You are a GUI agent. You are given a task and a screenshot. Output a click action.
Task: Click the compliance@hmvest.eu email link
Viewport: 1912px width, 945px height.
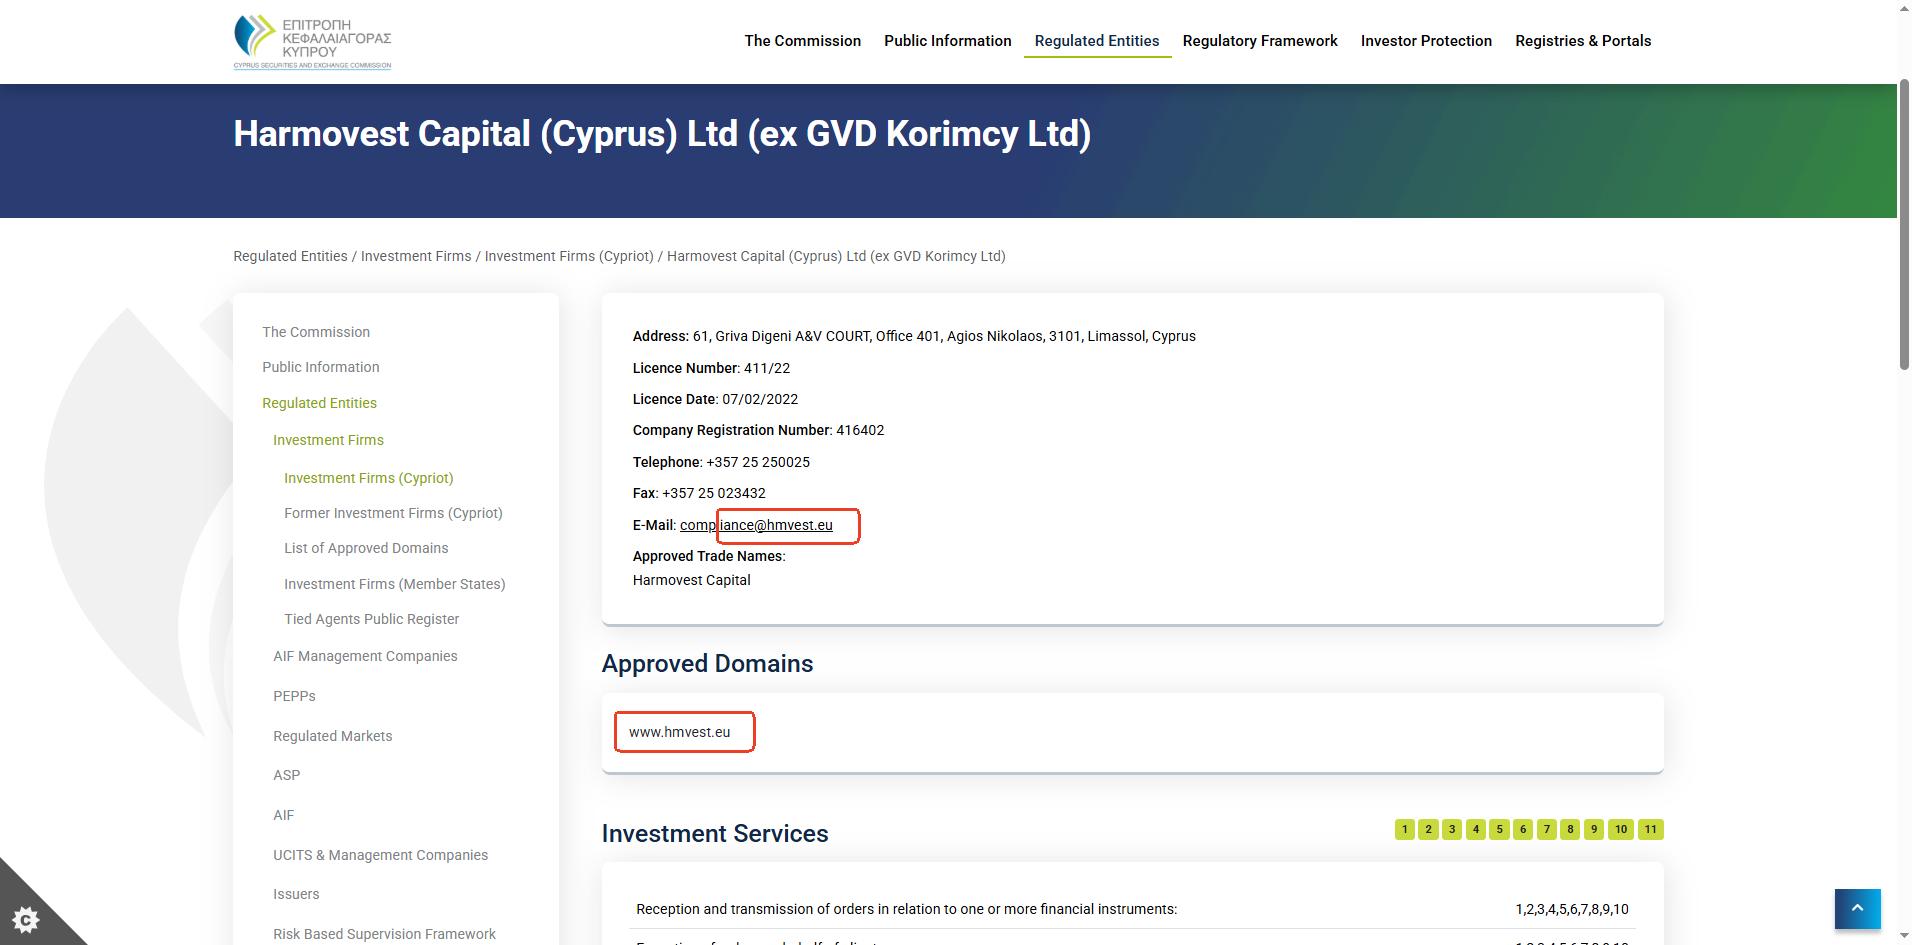756,525
